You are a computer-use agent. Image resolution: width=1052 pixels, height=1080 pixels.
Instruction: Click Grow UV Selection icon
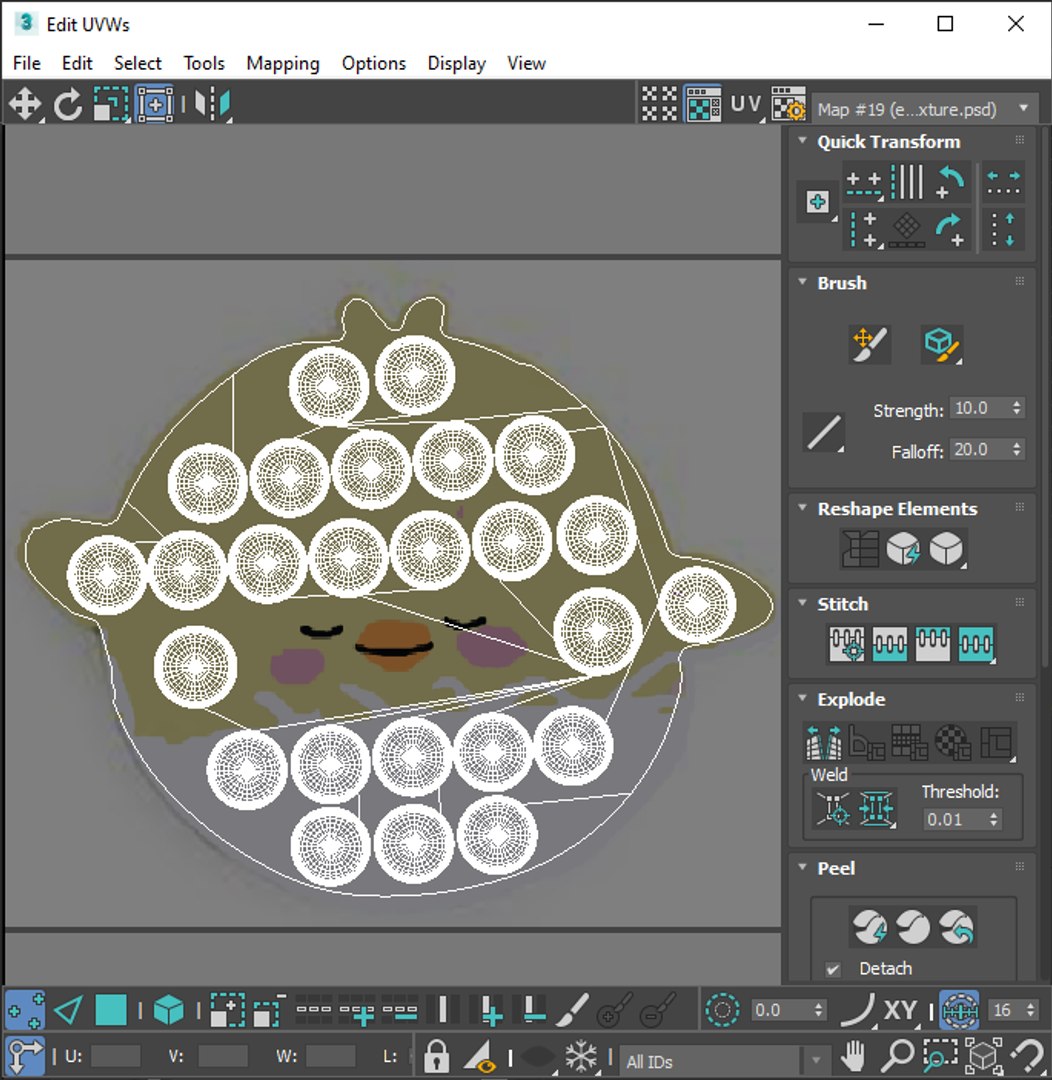point(227,1010)
